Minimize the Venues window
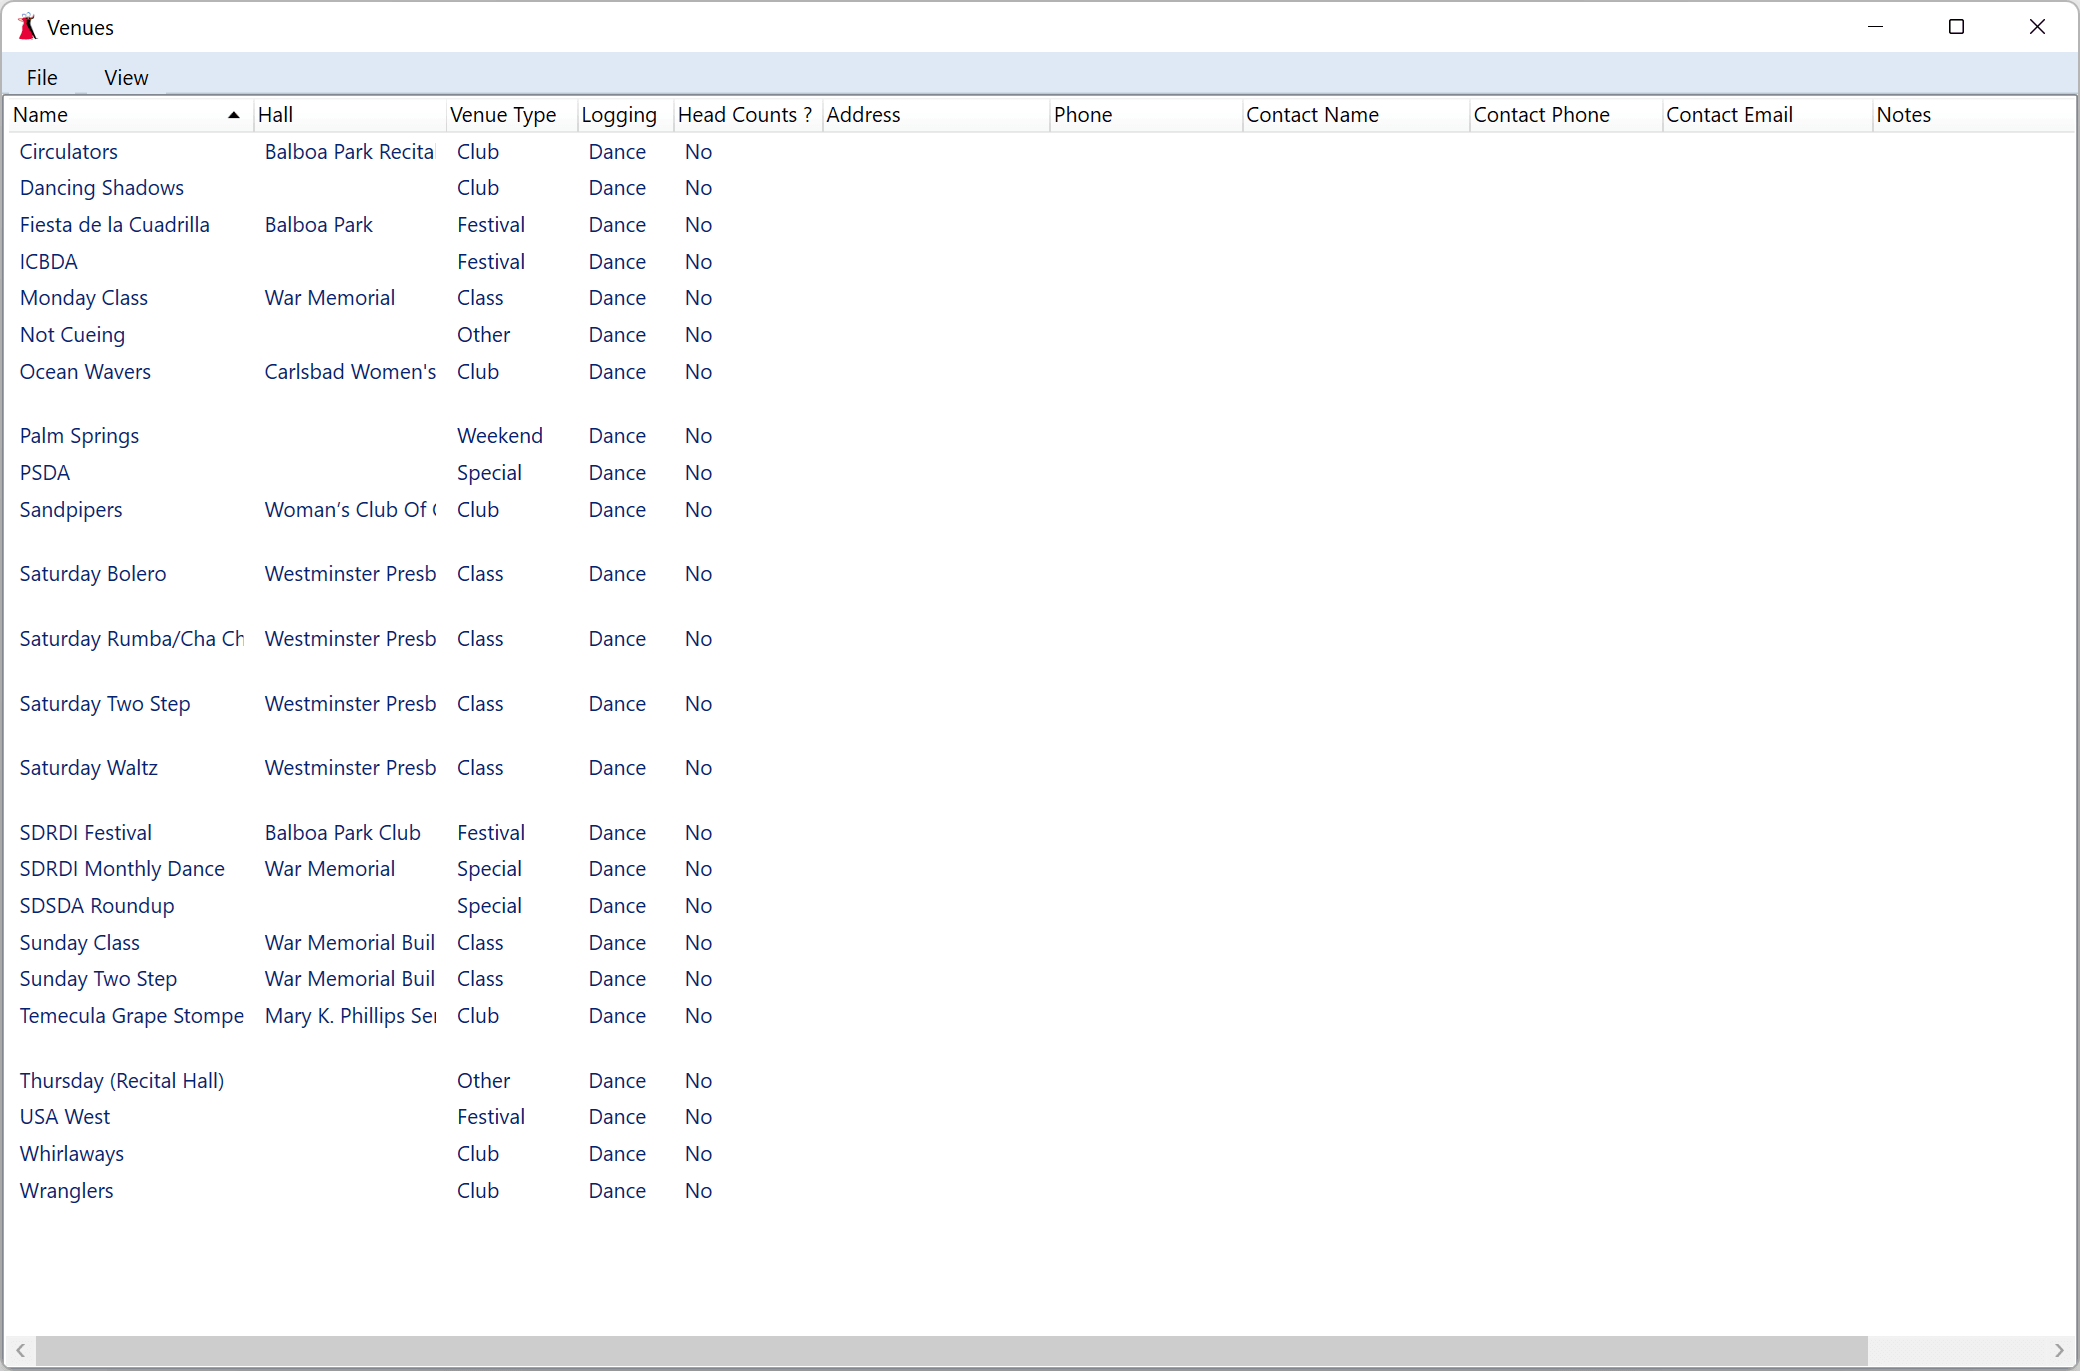This screenshot has width=2080, height=1371. [x=1876, y=27]
